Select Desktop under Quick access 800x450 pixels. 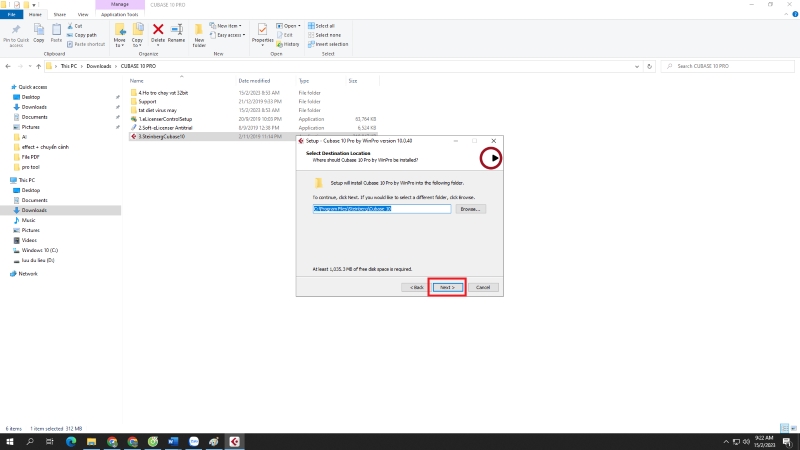pos(31,97)
